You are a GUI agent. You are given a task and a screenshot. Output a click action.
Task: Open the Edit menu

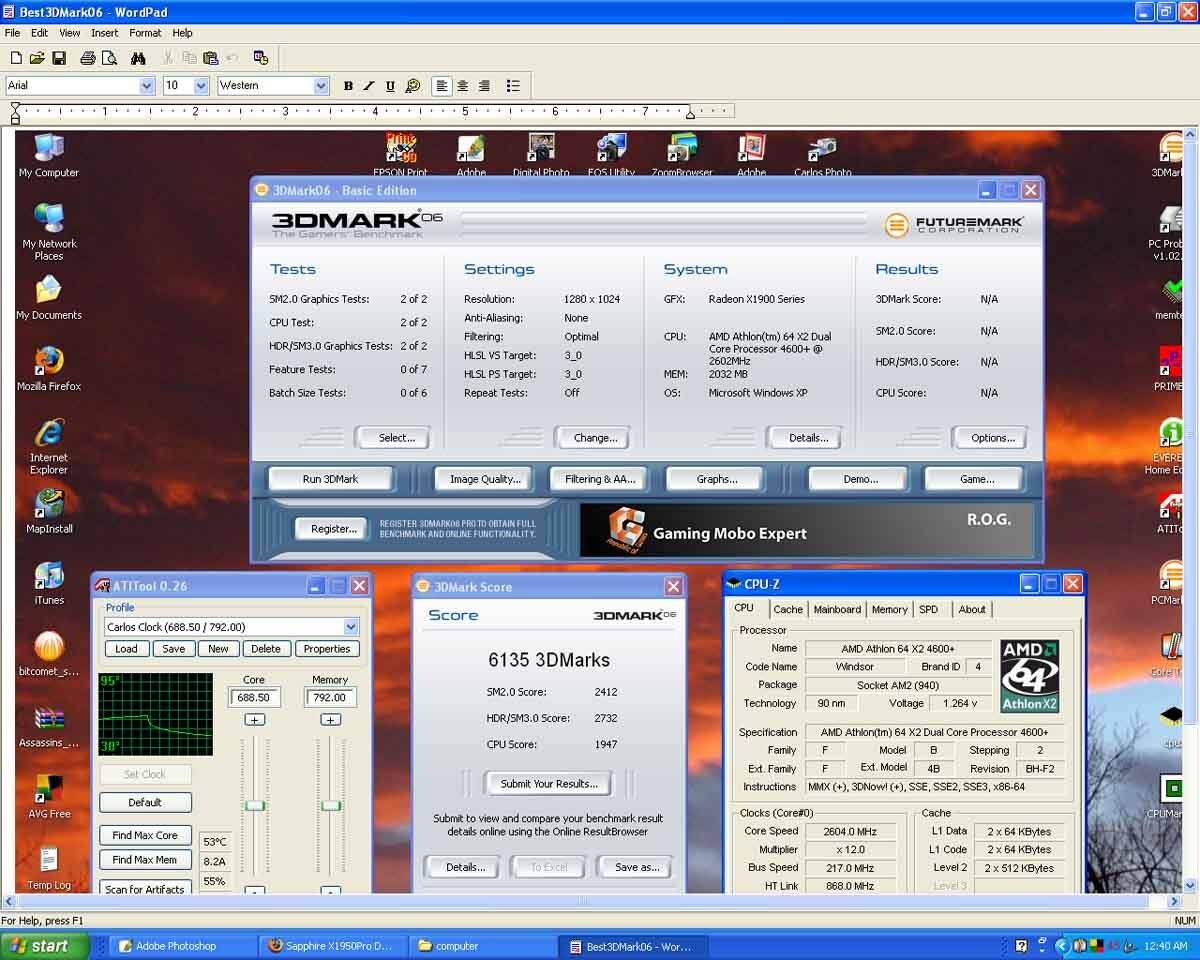(39, 33)
